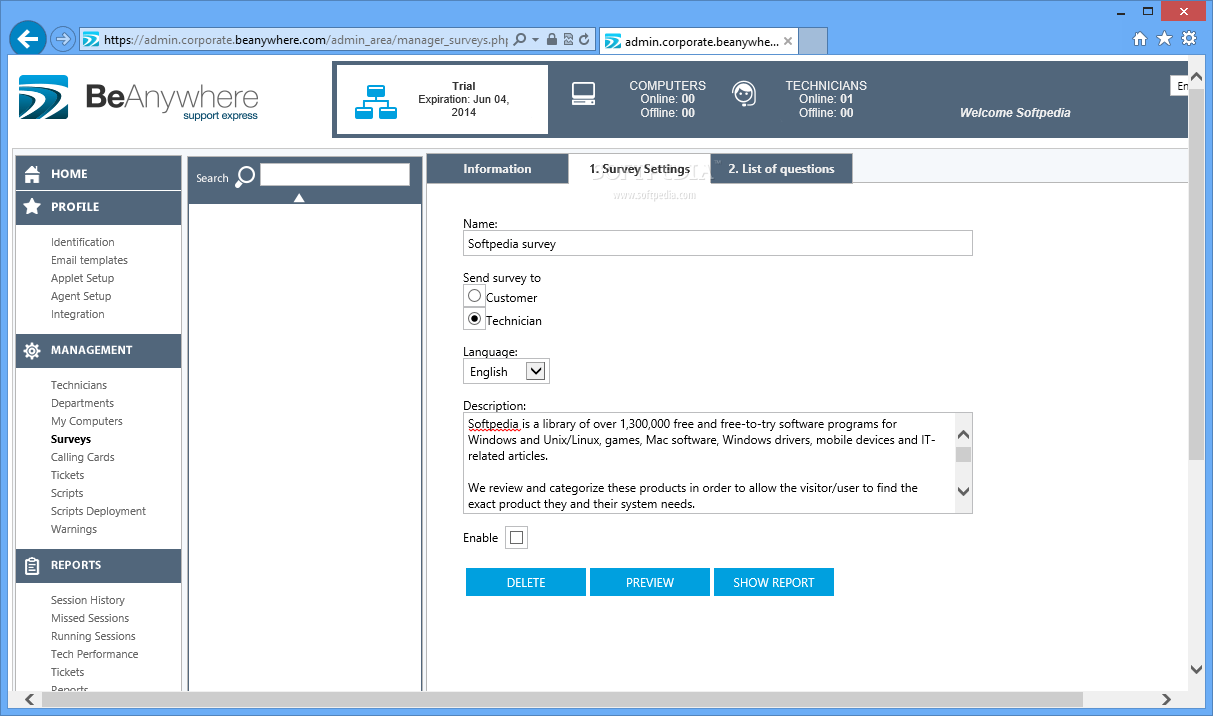The height and width of the screenshot is (716, 1213).
Task: Click the Technicians headset icon
Action: (743, 94)
